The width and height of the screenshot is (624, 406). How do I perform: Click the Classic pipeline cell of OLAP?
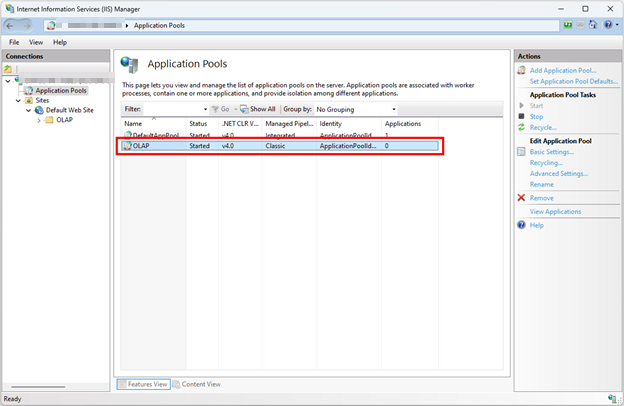coord(275,146)
